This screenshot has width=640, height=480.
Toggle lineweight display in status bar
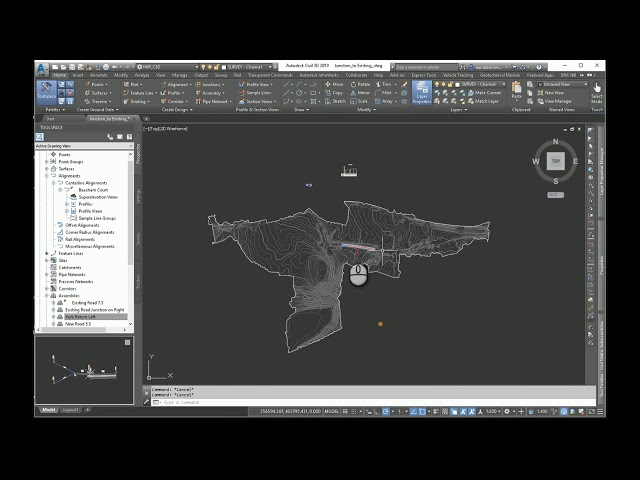coord(436,411)
